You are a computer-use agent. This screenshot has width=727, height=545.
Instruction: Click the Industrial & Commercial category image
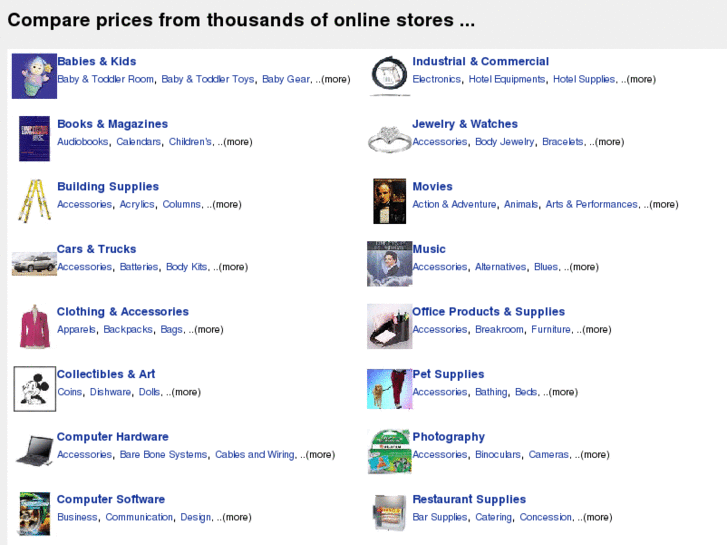tap(389, 76)
